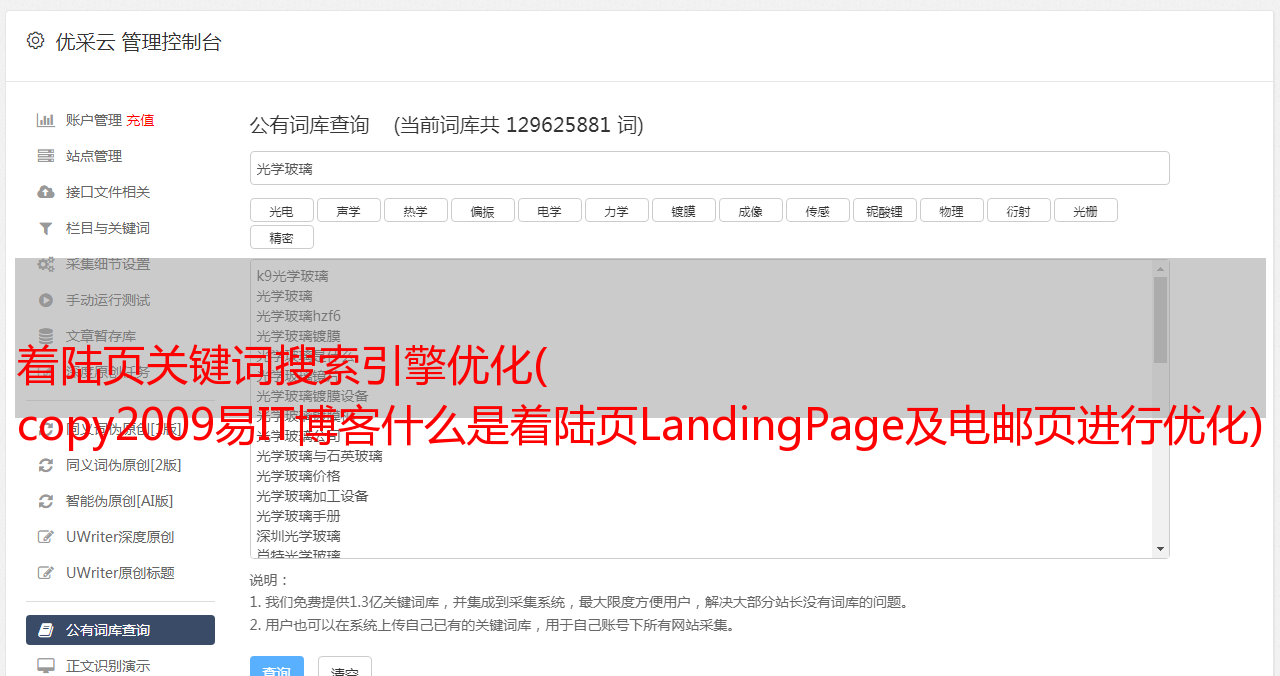This screenshot has height=676, width=1280.
Task: Open UWriter深度原创 in sidebar
Action: 120,537
